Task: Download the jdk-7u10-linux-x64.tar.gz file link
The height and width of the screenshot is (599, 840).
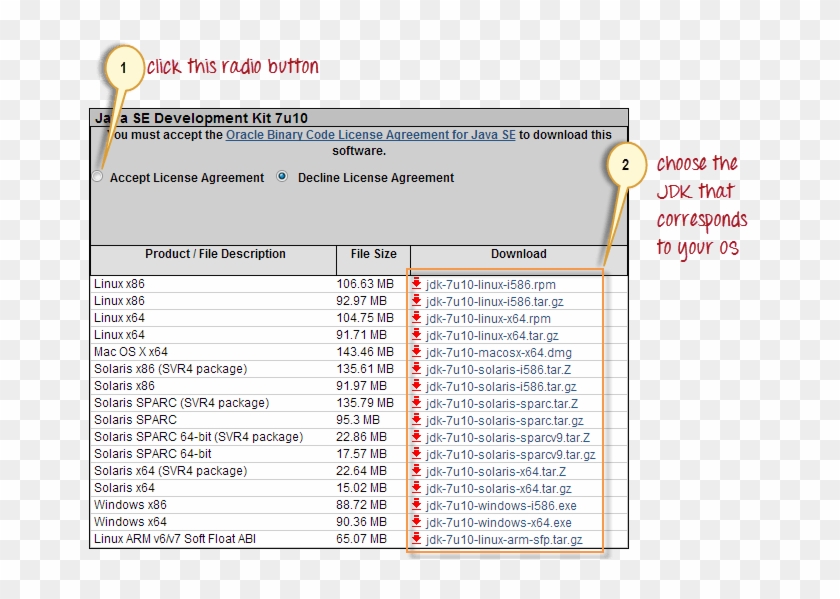Action: click(x=492, y=336)
